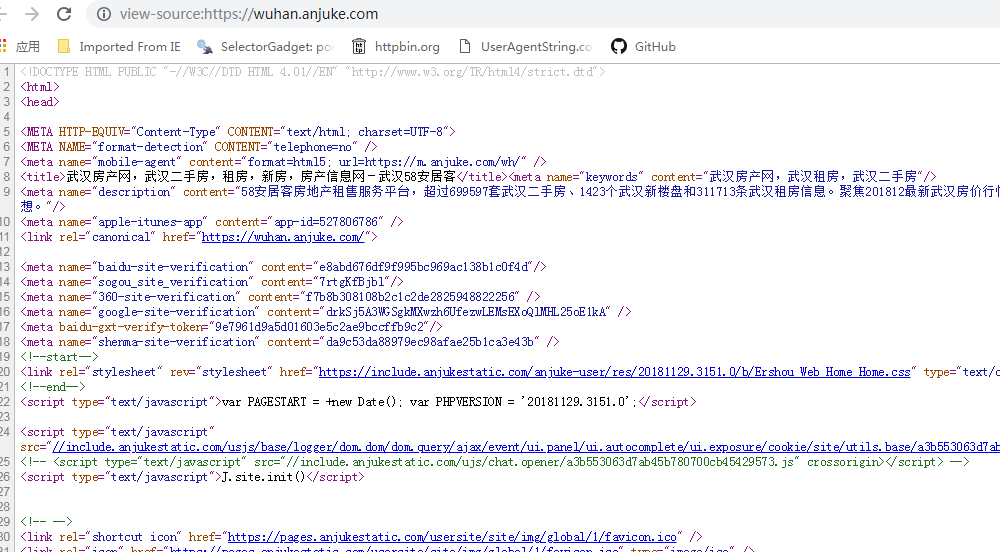Click the J.site.init() script line

192,477
